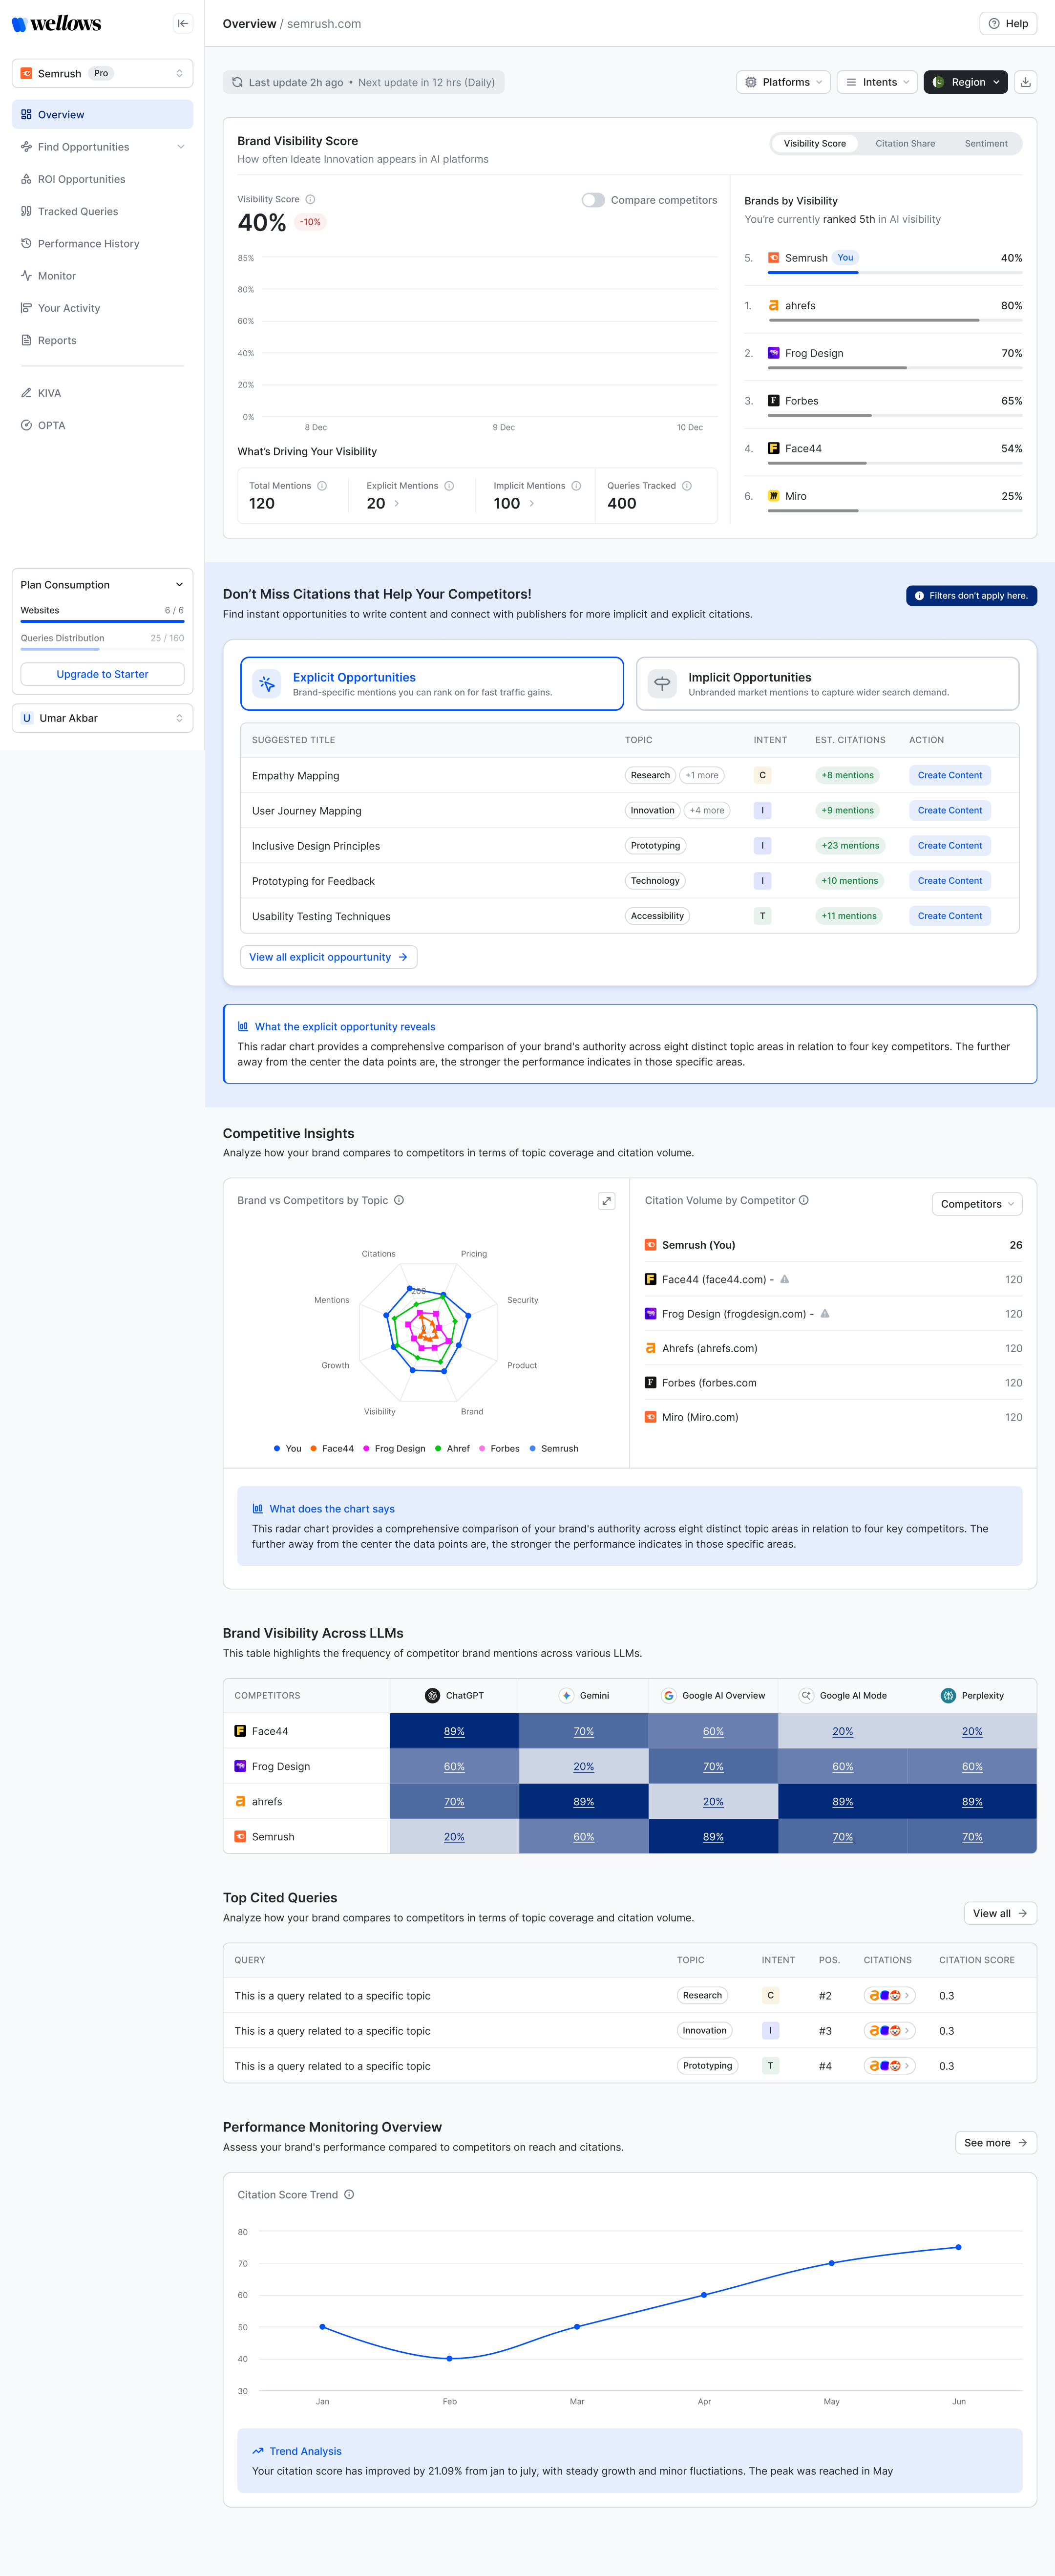Toggle the Compare competitors switch

click(593, 200)
